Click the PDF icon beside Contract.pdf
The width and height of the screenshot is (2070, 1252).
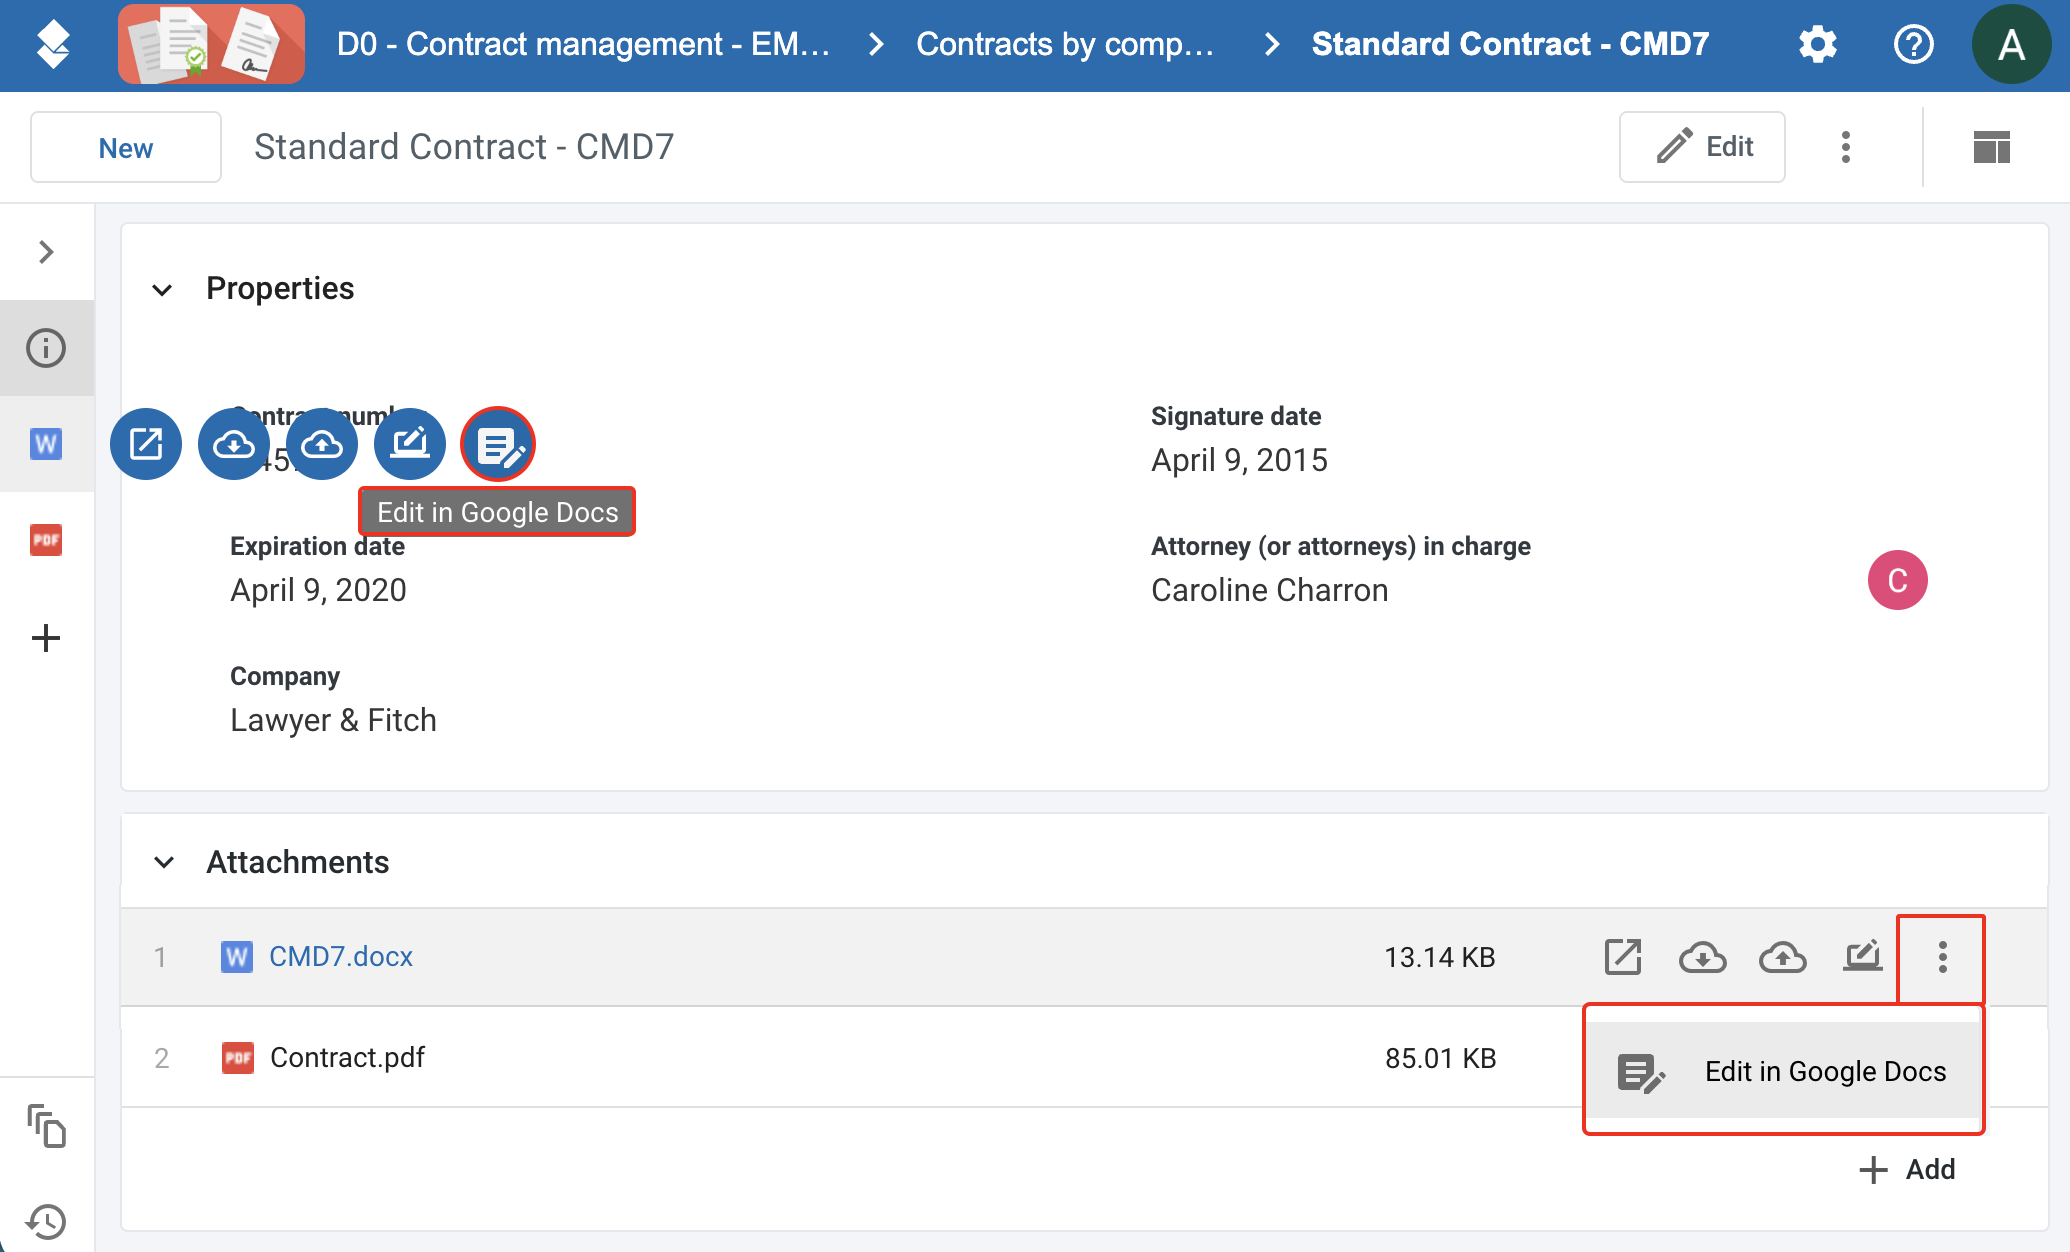pos(237,1057)
